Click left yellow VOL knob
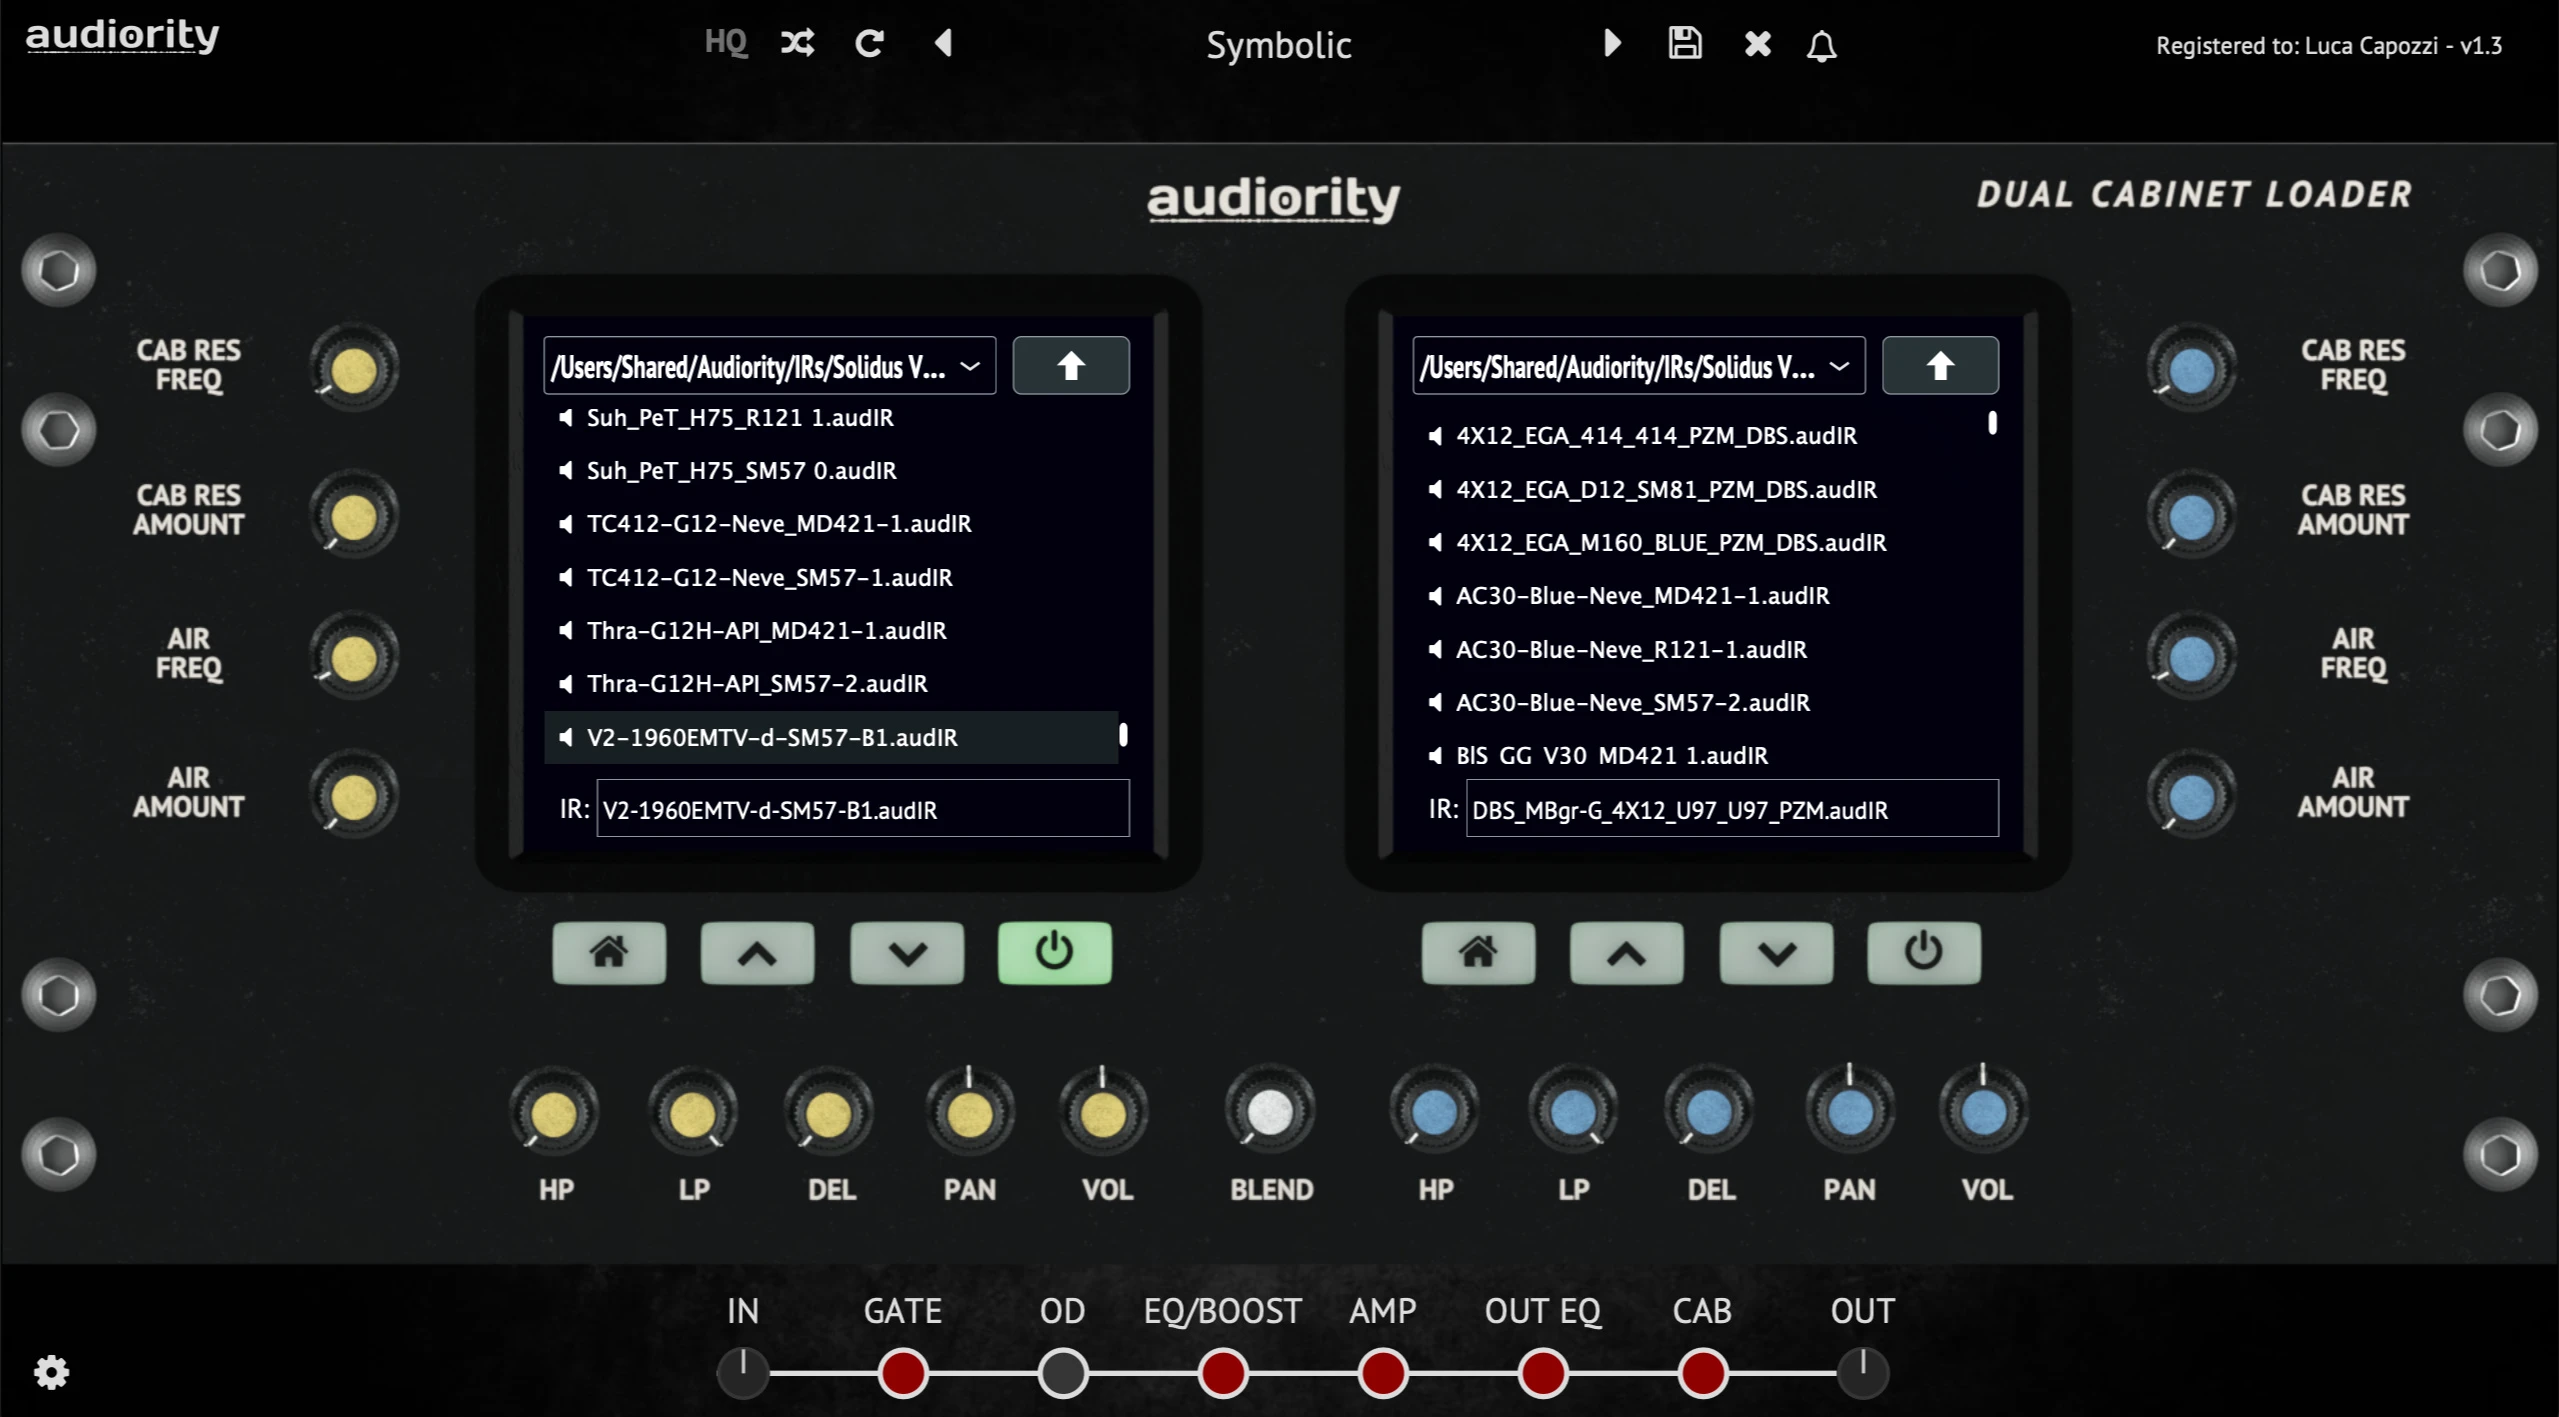 tap(1104, 1113)
